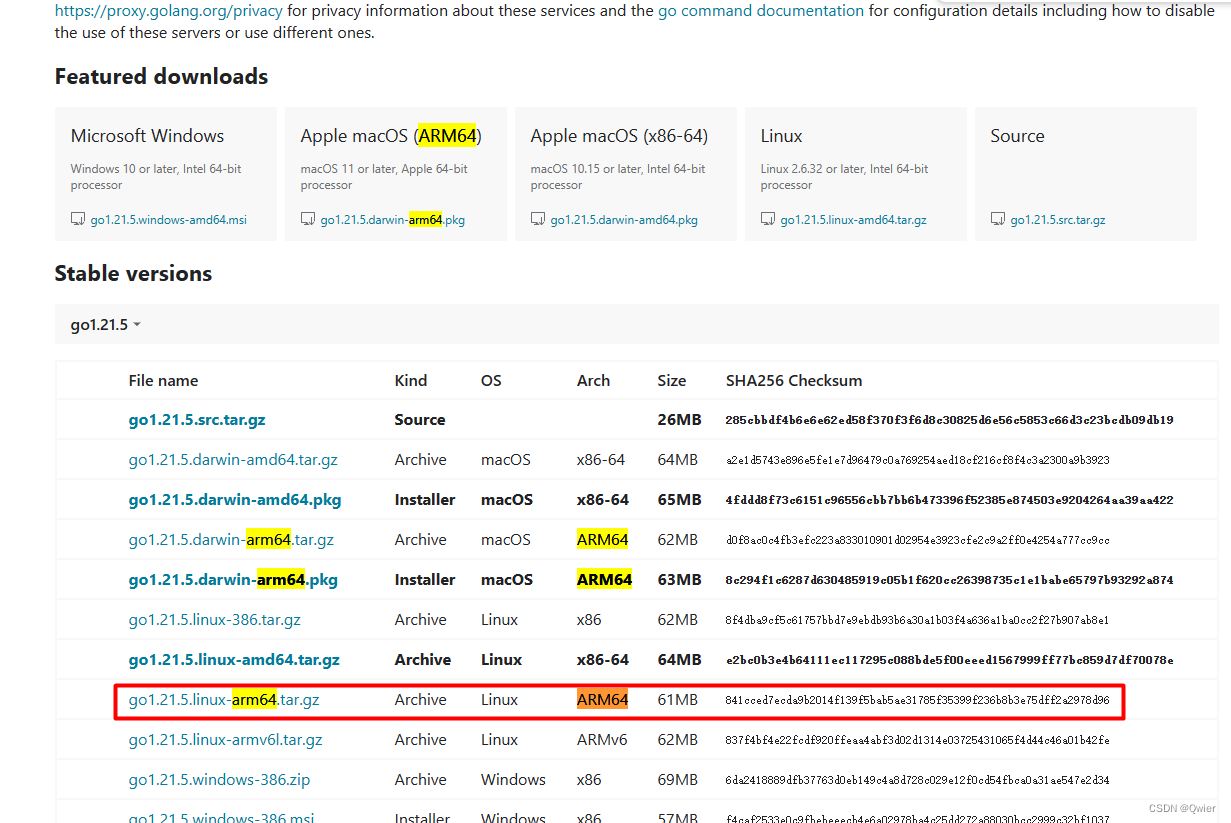Image resolution: width=1231 pixels, height=823 pixels.
Task: Click the SHA256 Checksum column header
Action: pos(794,381)
